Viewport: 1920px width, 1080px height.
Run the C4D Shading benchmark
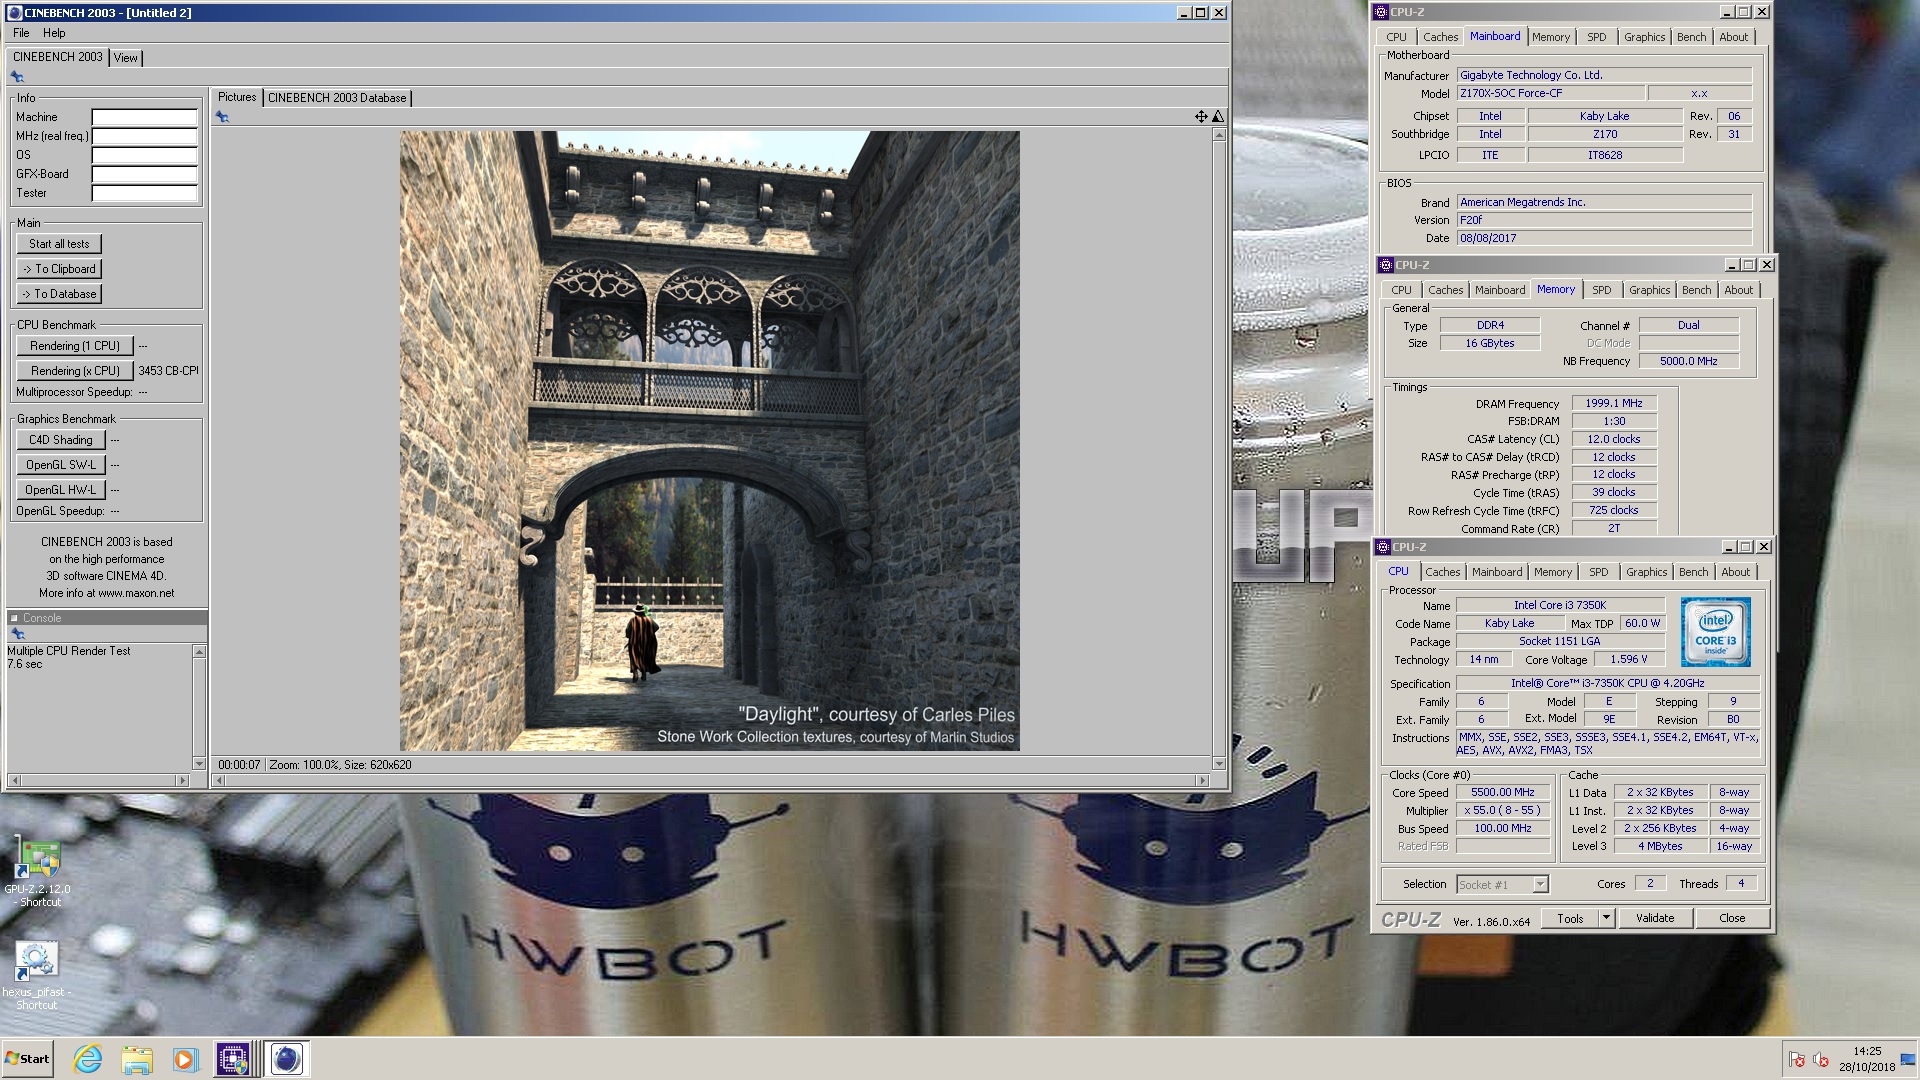coord(60,440)
